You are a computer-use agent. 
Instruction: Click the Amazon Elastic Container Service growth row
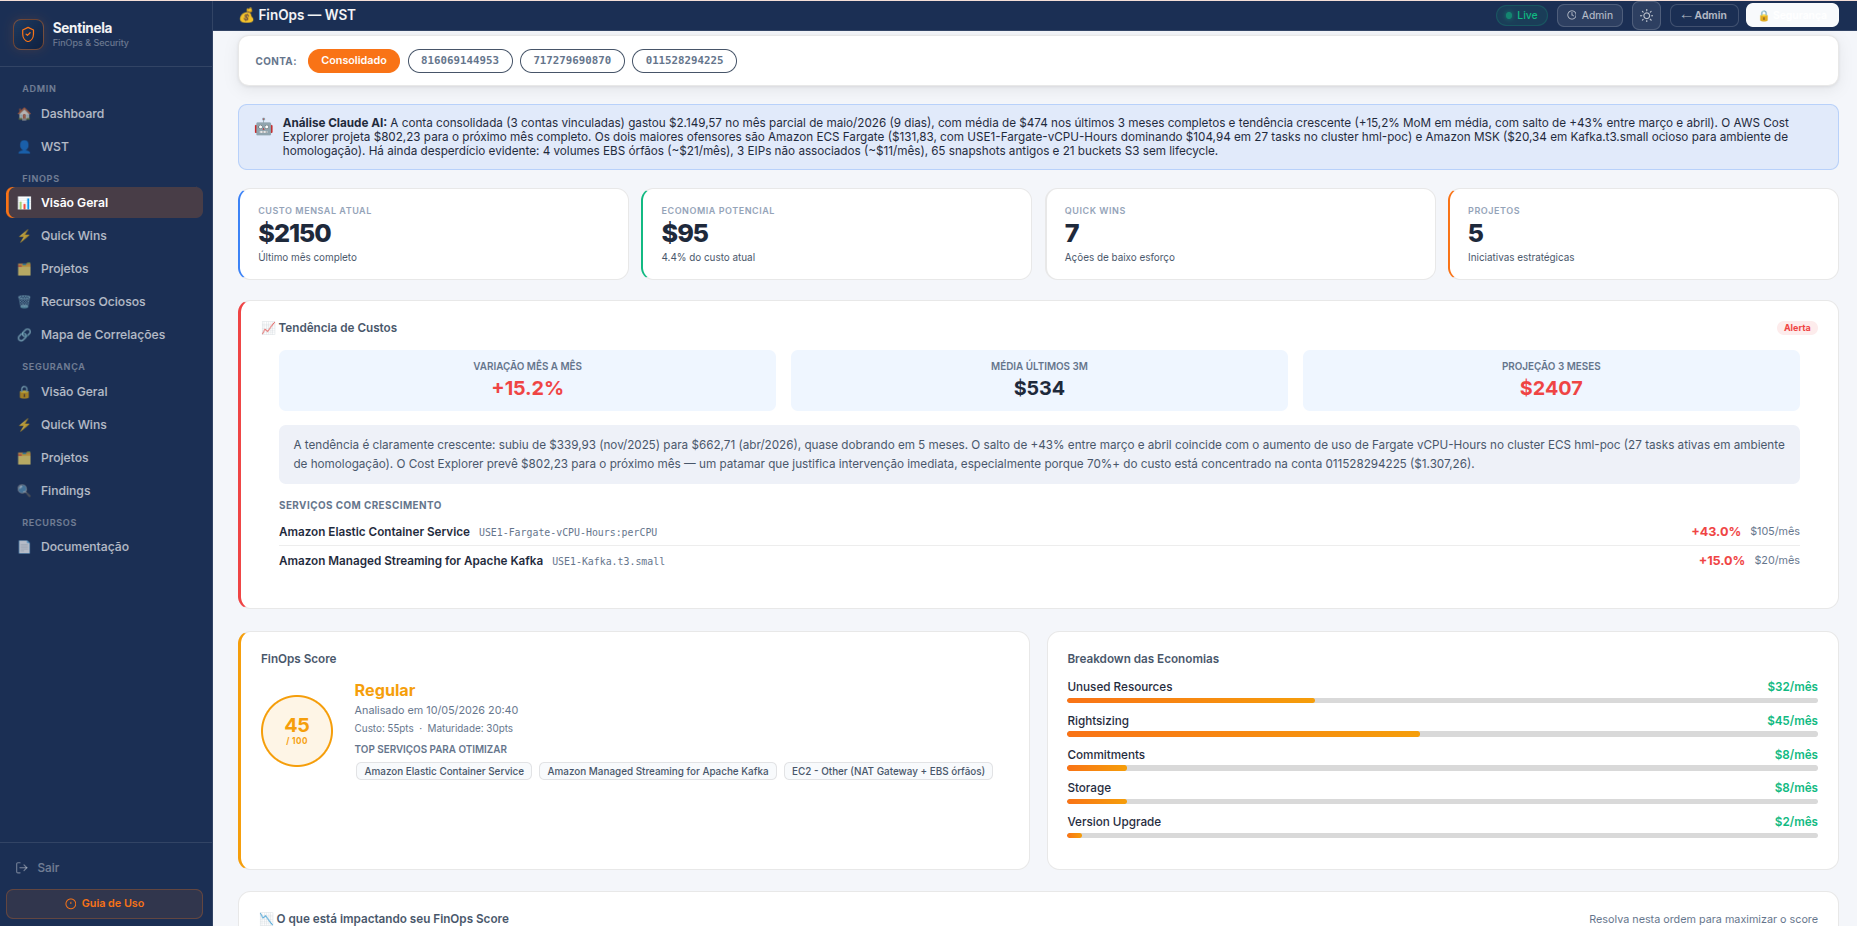click(x=1039, y=532)
